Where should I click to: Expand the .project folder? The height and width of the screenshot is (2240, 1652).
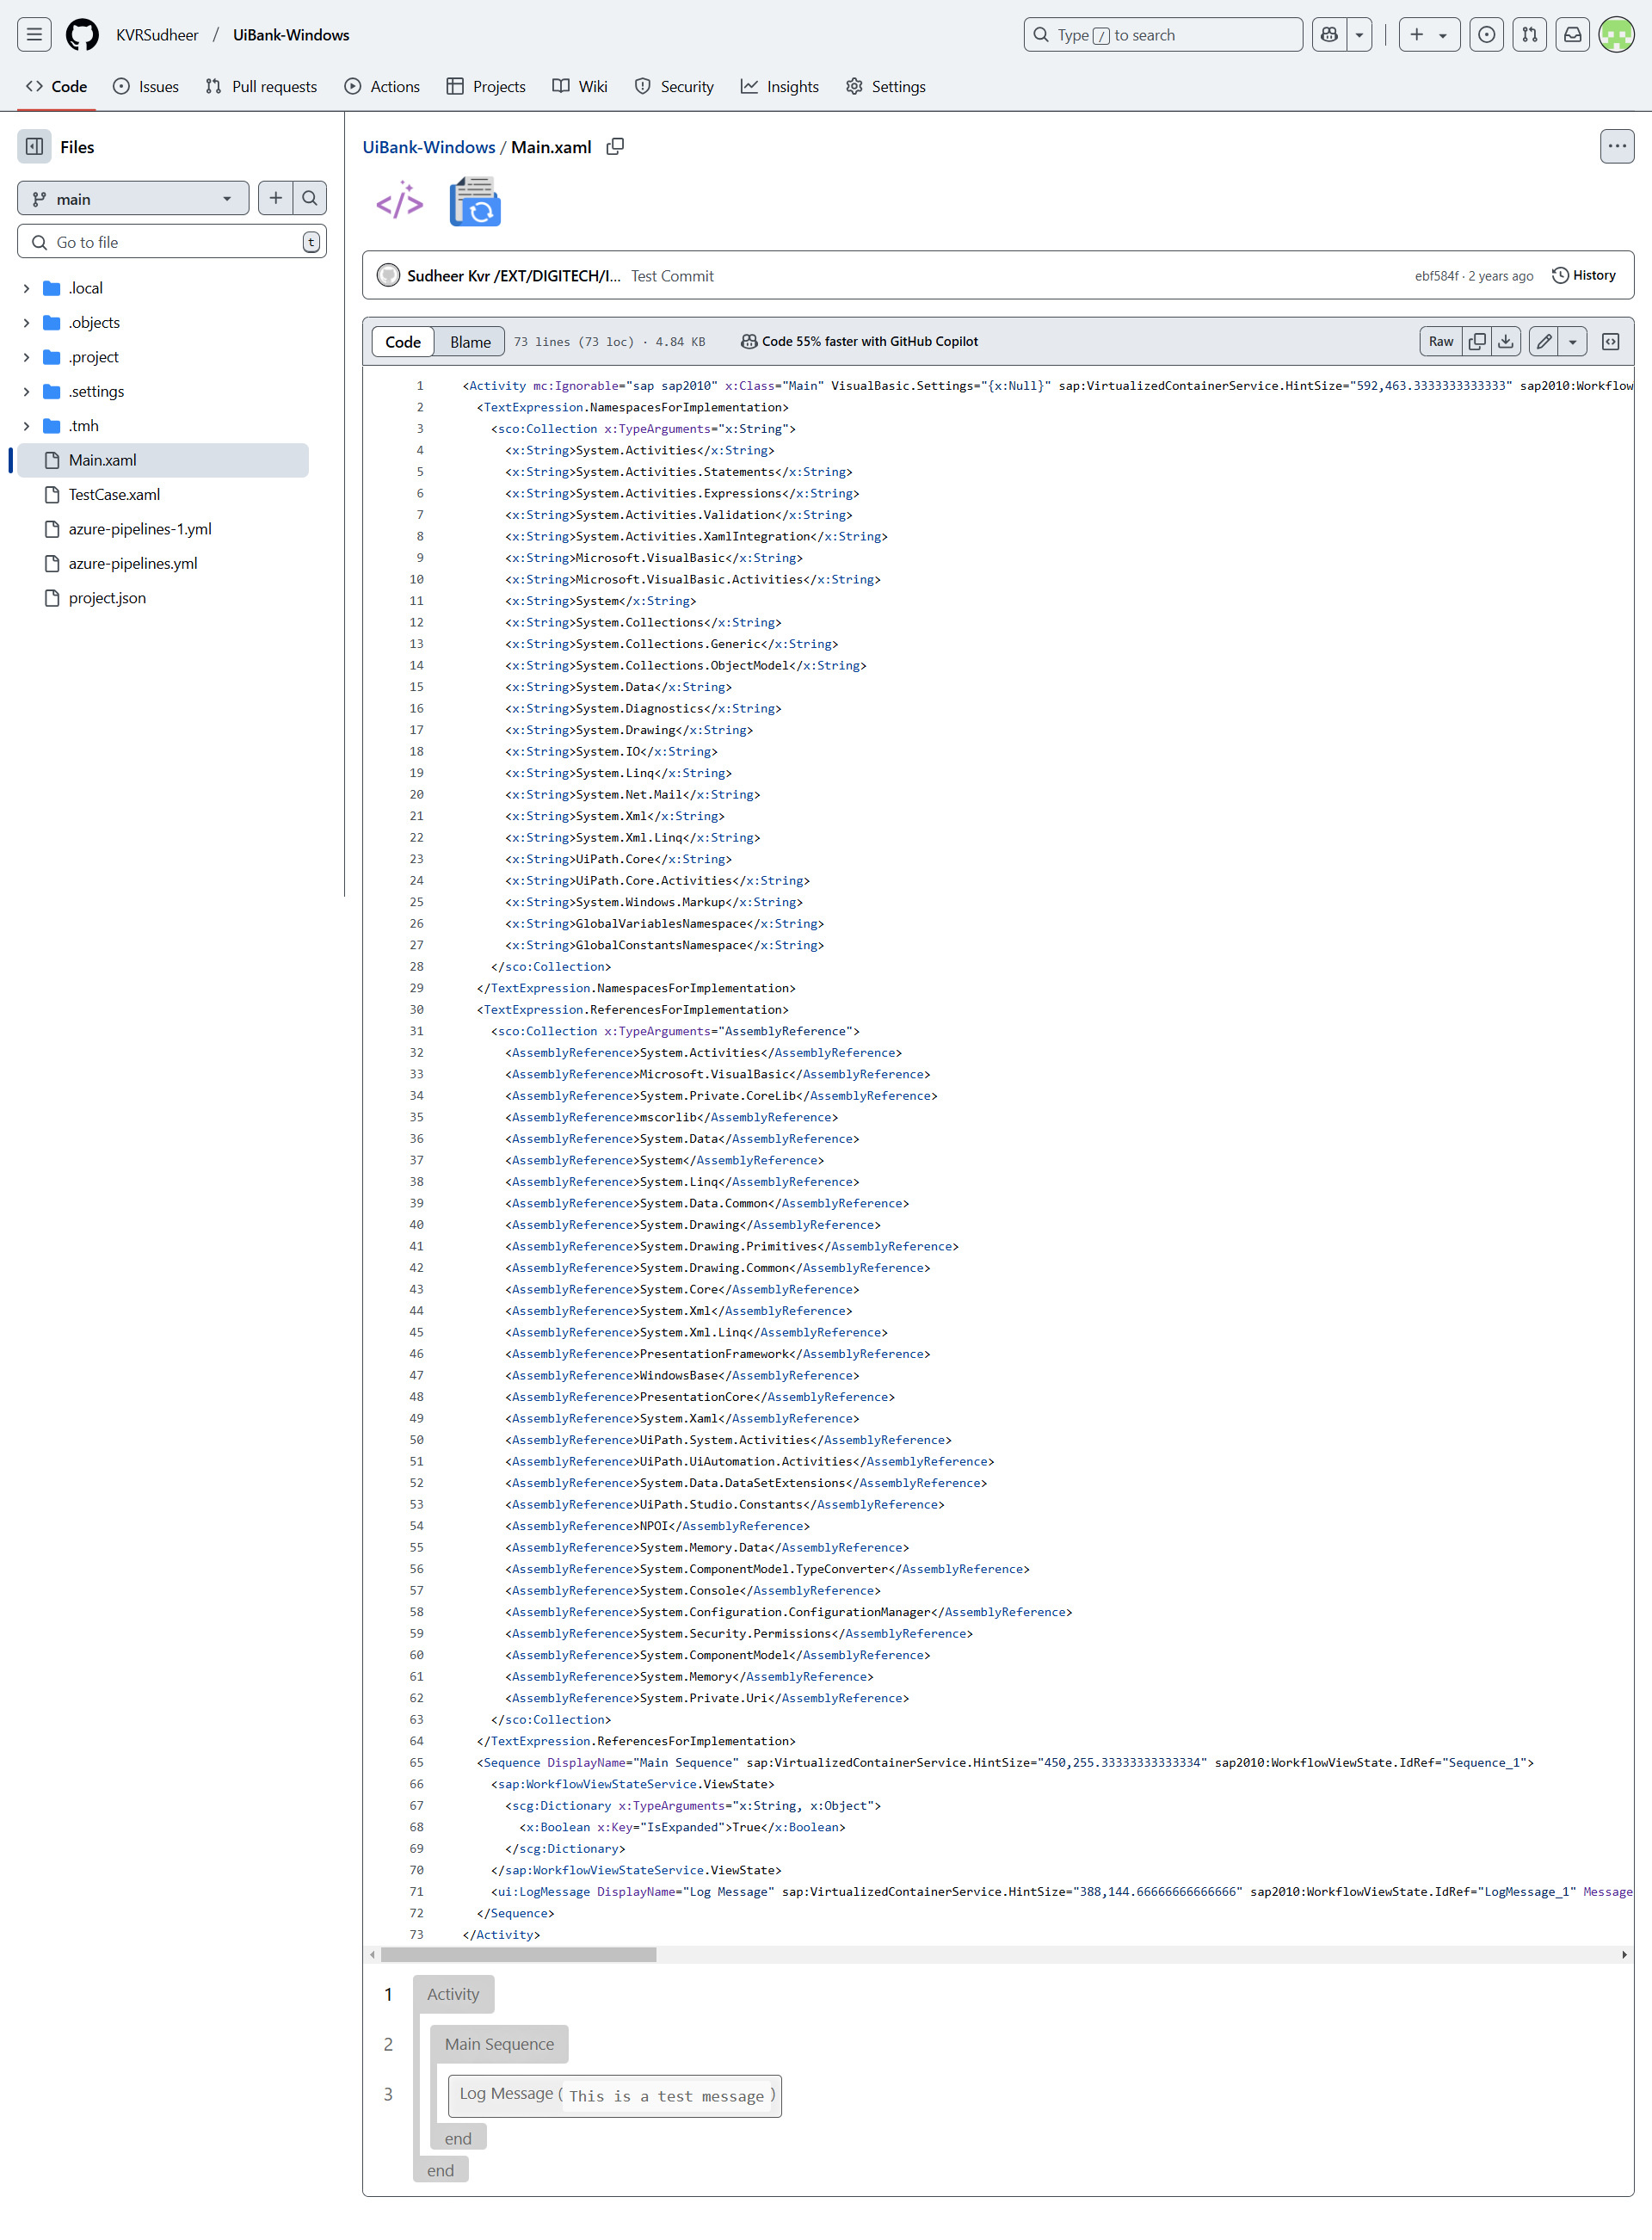(27, 357)
